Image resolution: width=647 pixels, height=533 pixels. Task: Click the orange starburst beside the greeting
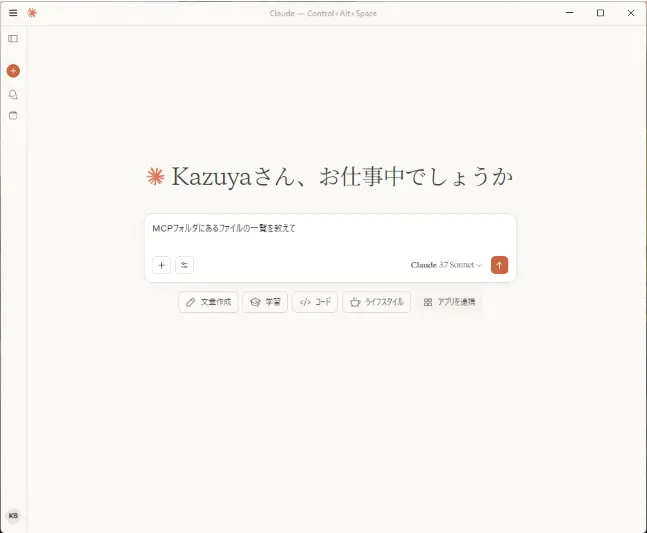156,177
